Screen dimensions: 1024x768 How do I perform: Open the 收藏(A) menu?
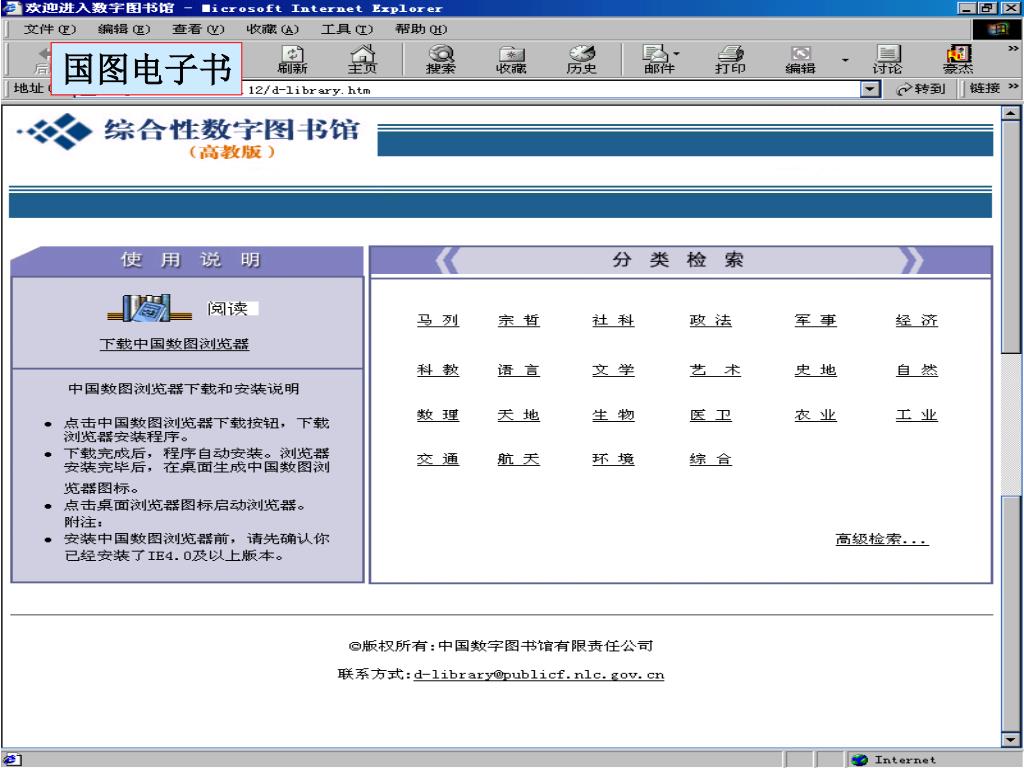coord(272,29)
